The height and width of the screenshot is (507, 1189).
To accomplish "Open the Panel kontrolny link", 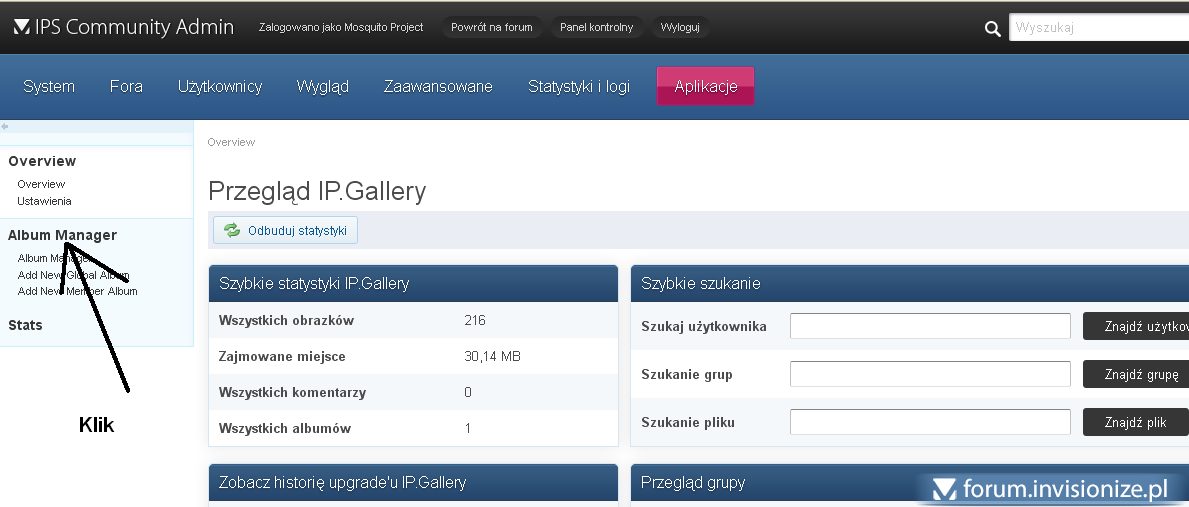I will tap(596, 27).
